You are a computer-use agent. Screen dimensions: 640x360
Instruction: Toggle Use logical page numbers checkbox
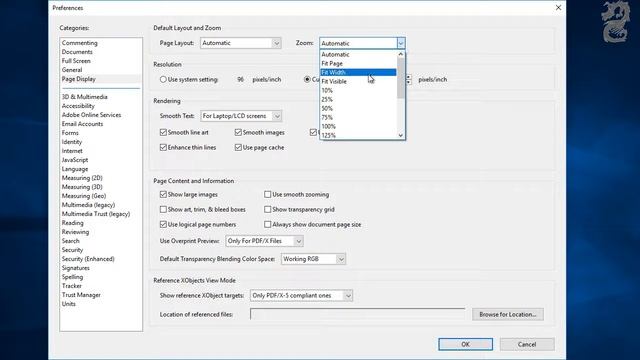[x=163, y=224]
